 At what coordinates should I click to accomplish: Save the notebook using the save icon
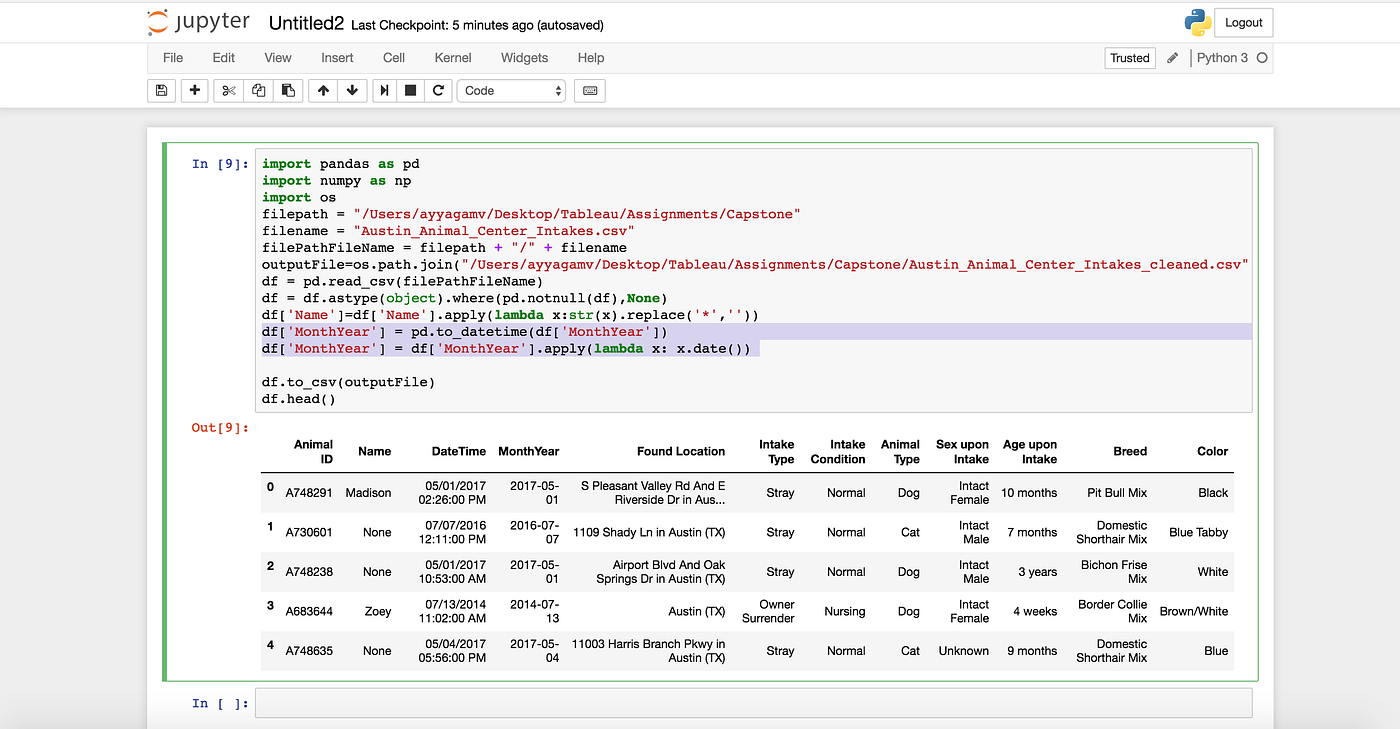pos(161,90)
